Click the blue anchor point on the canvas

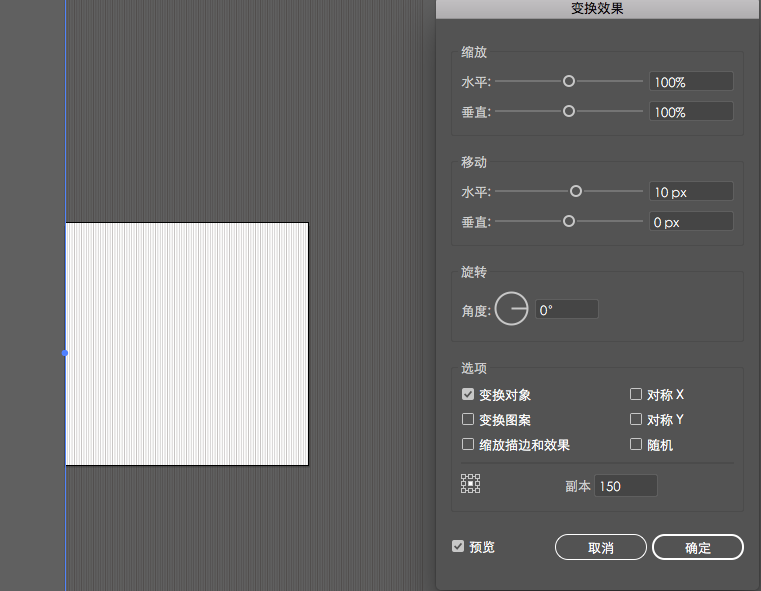click(65, 353)
